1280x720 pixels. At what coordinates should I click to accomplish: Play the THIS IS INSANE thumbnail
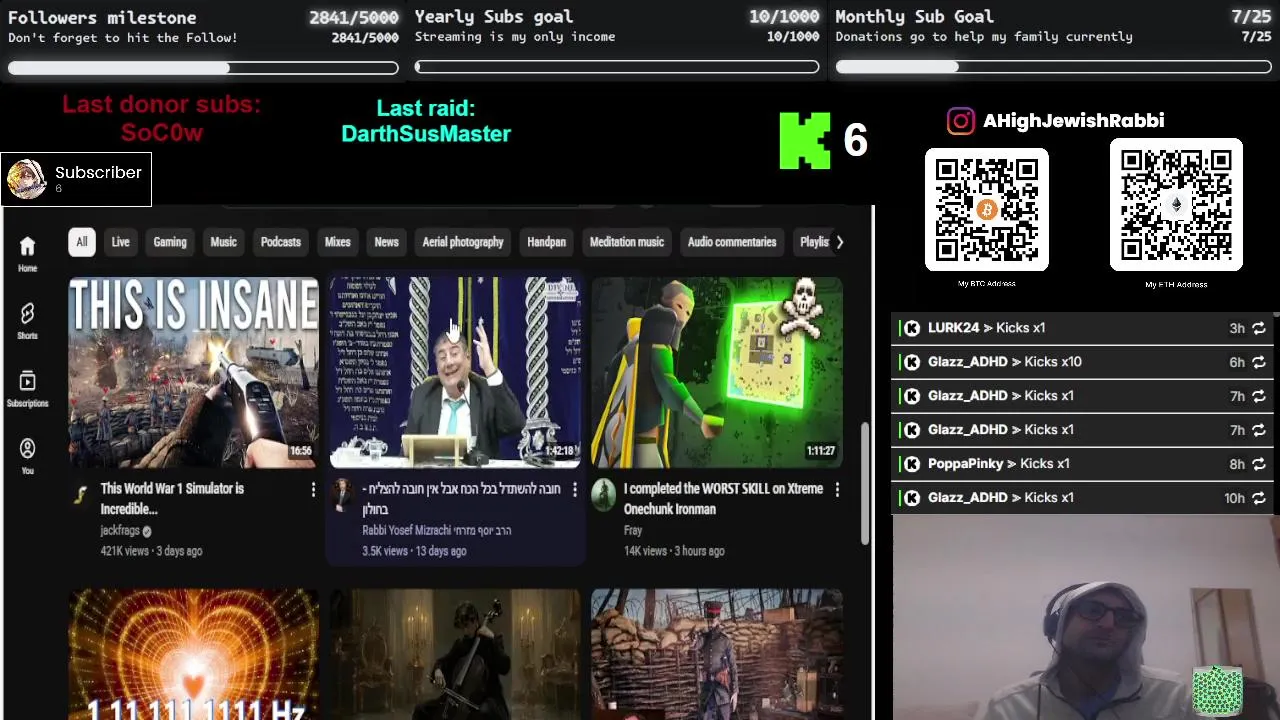pyautogui.click(x=194, y=373)
